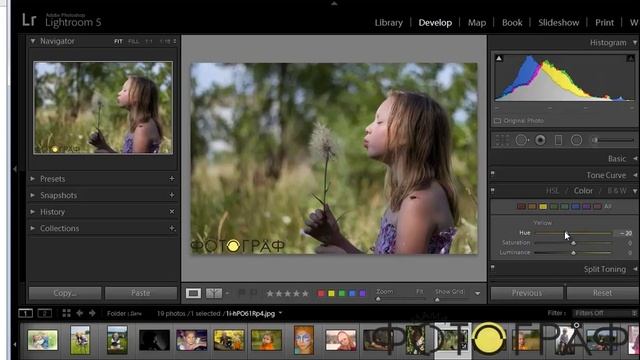Select the Green color channel swatch
Screen dimensions: 640x360
click(553, 207)
